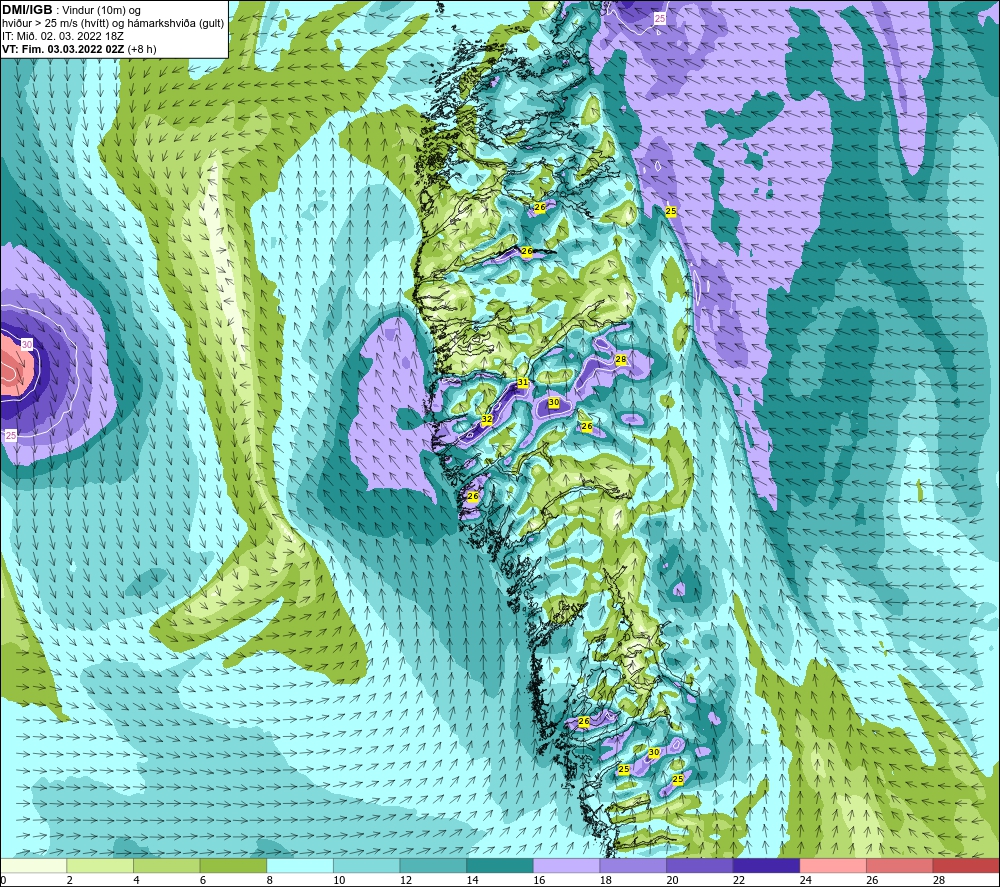The image size is (1000, 887).
Task: Click the legend scale number '4'
Action: click(136, 880)
